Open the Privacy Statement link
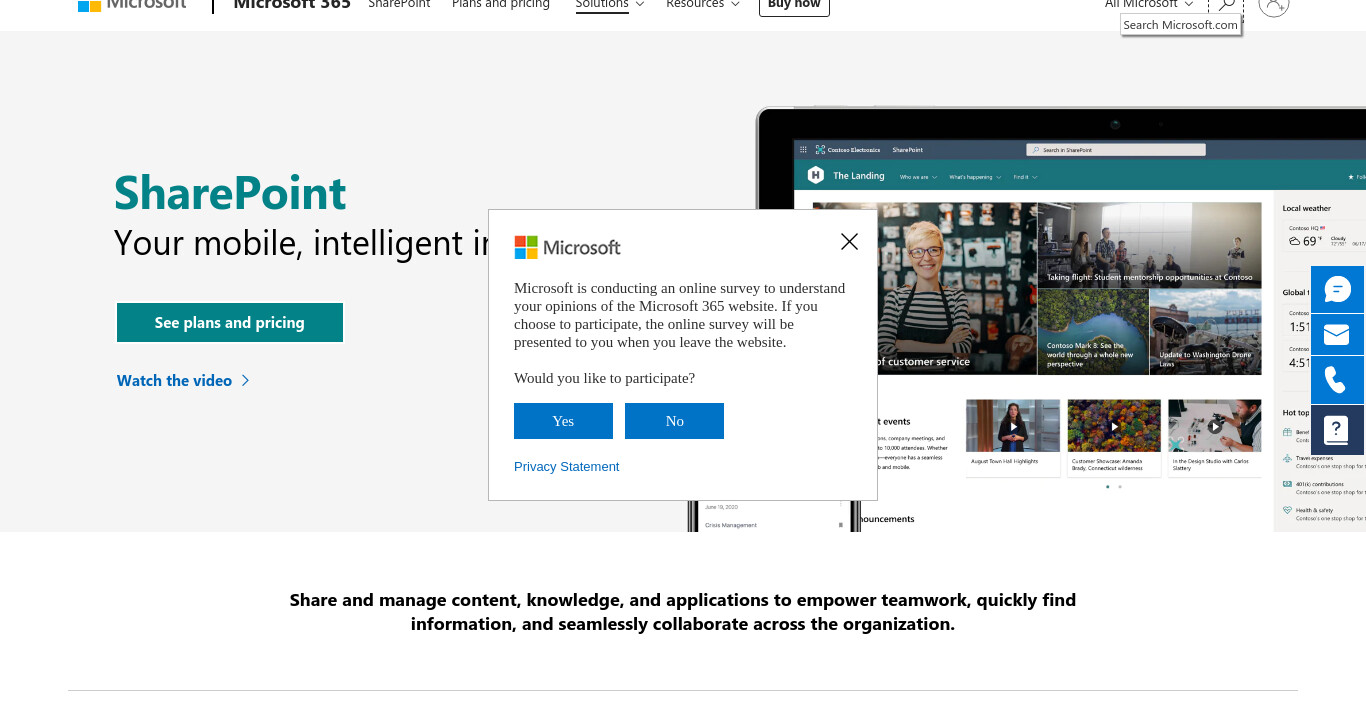This screenshot has width=1366, height=728. pyautogui.click(x=566, y=467)
